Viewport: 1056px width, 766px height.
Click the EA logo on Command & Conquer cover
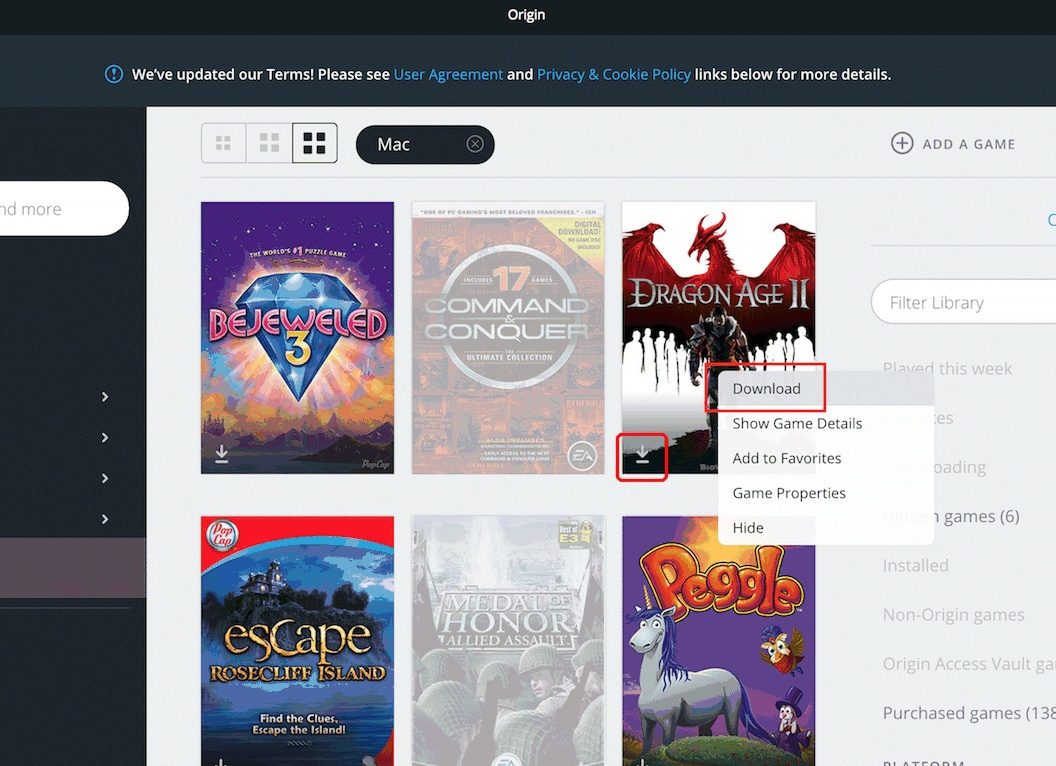[581, 456]
